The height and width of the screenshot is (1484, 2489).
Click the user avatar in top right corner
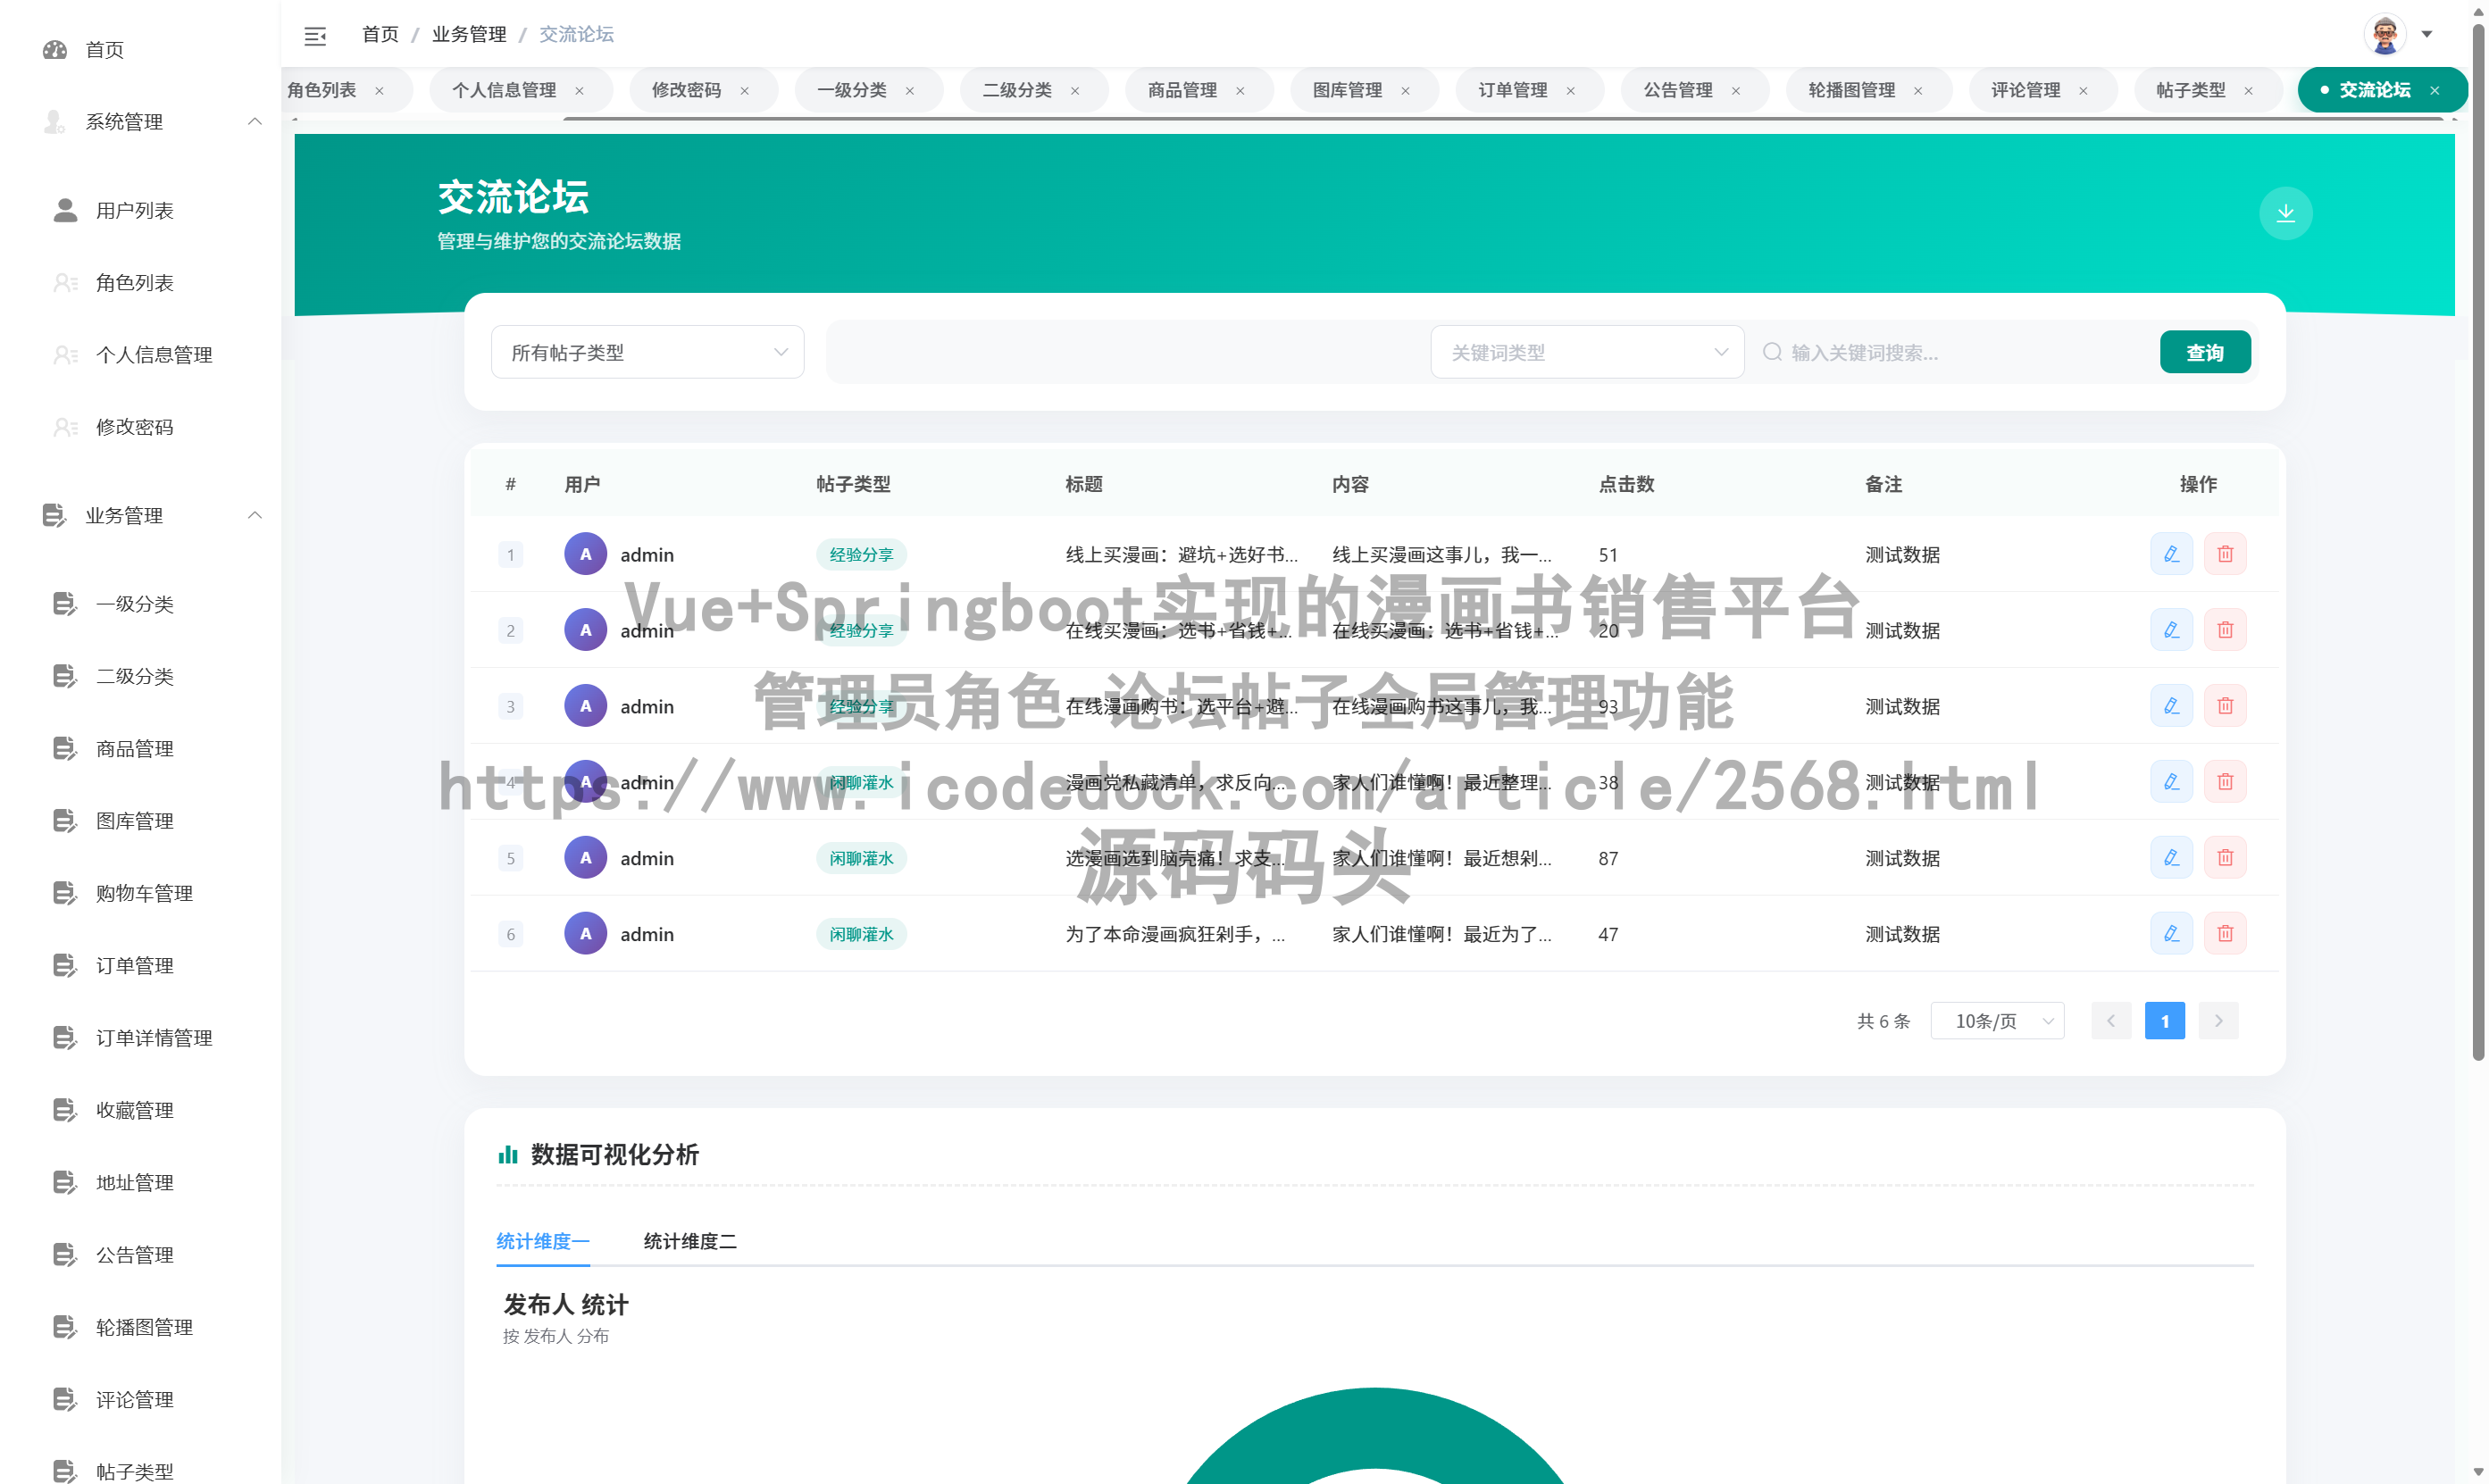[x=2385, y=33]
